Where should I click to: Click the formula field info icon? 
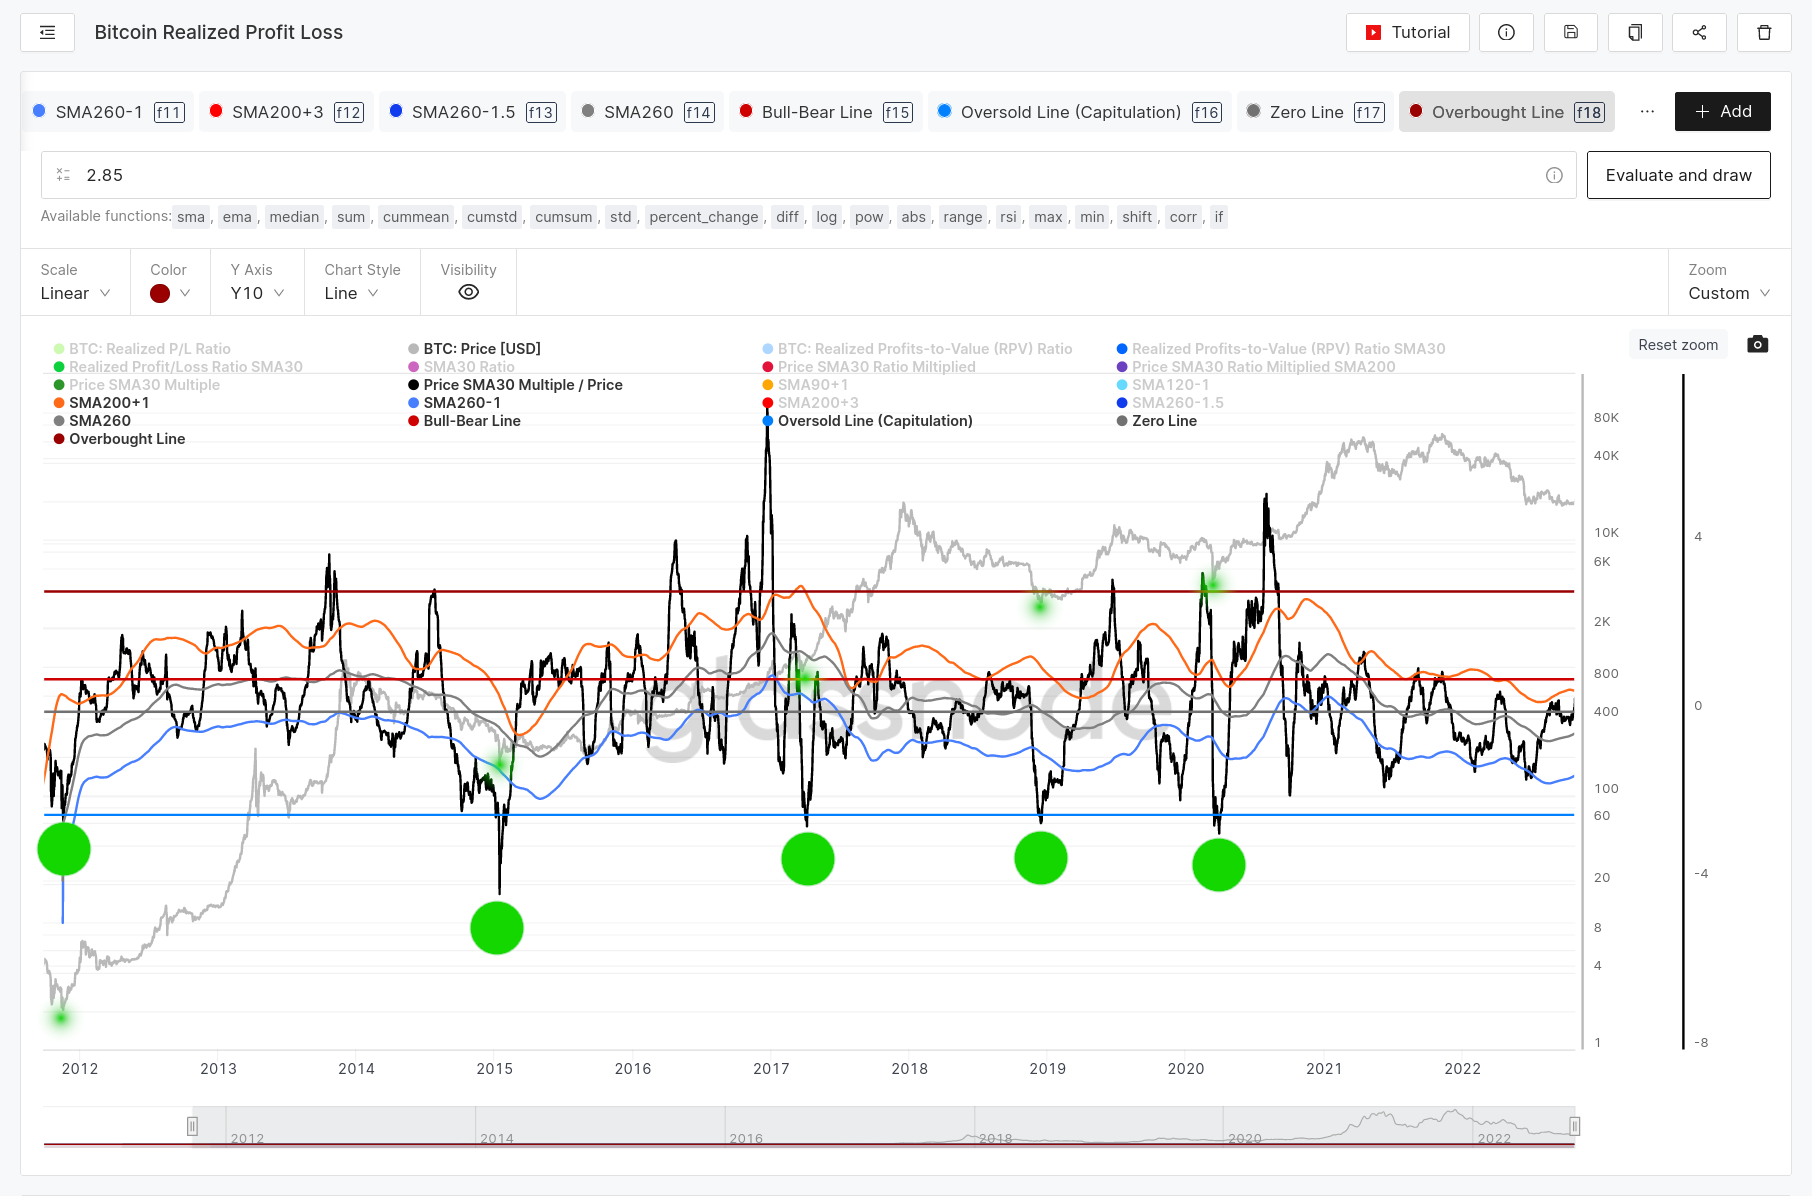point(1554,176)
